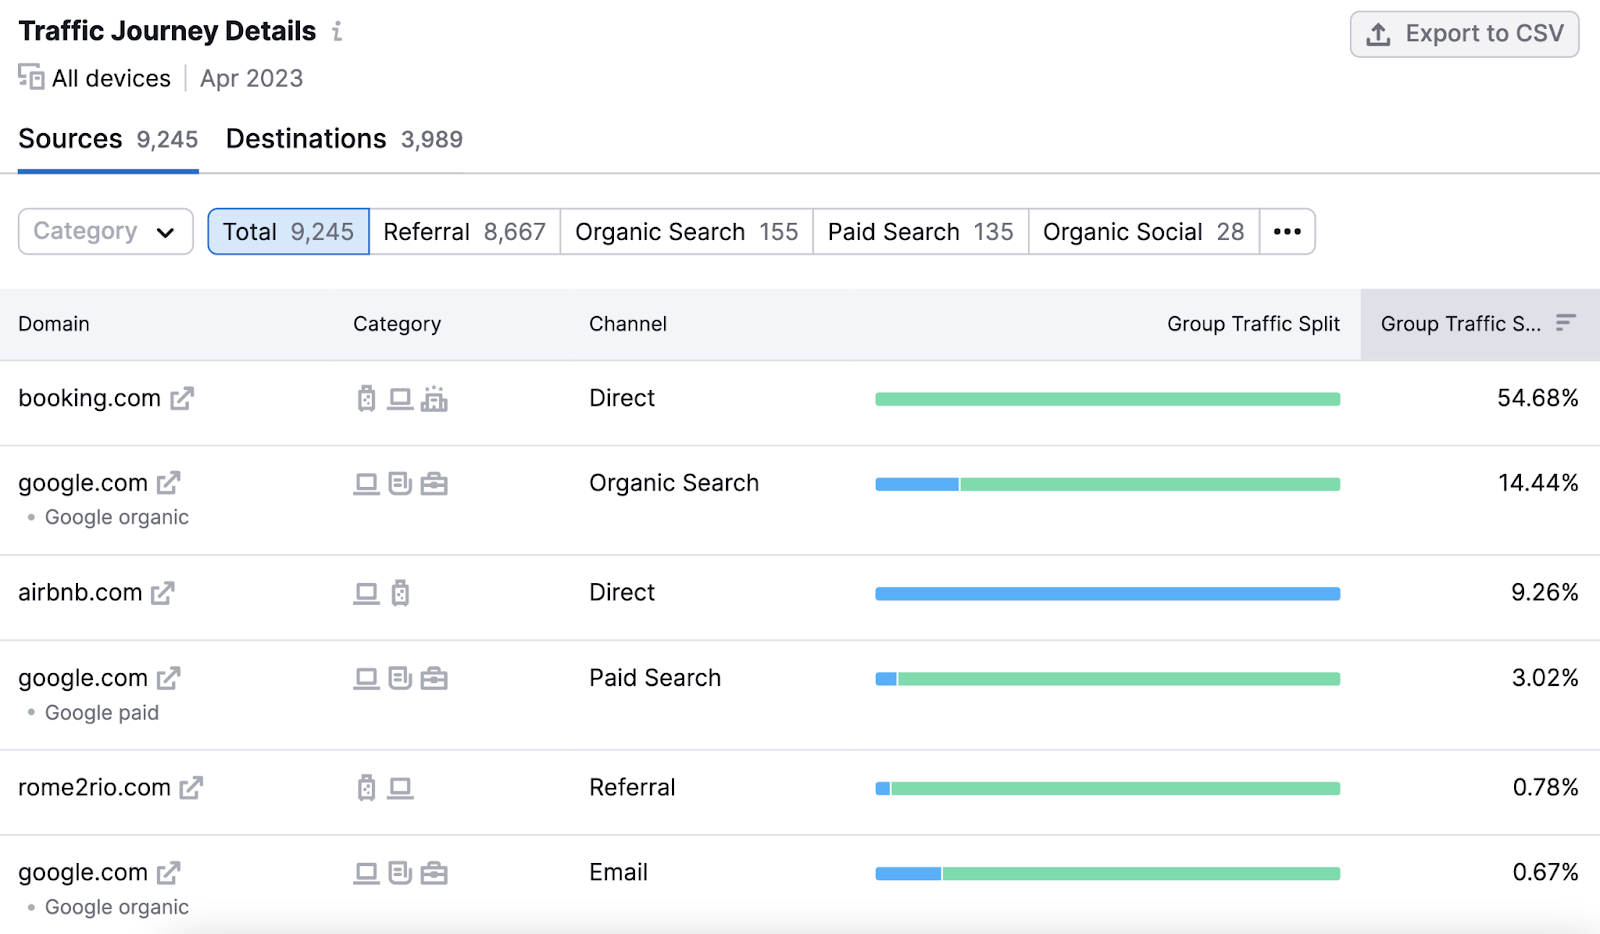Open the three-dots more channels menu
1600x934 pixels.
click(x=1287, y=232)
